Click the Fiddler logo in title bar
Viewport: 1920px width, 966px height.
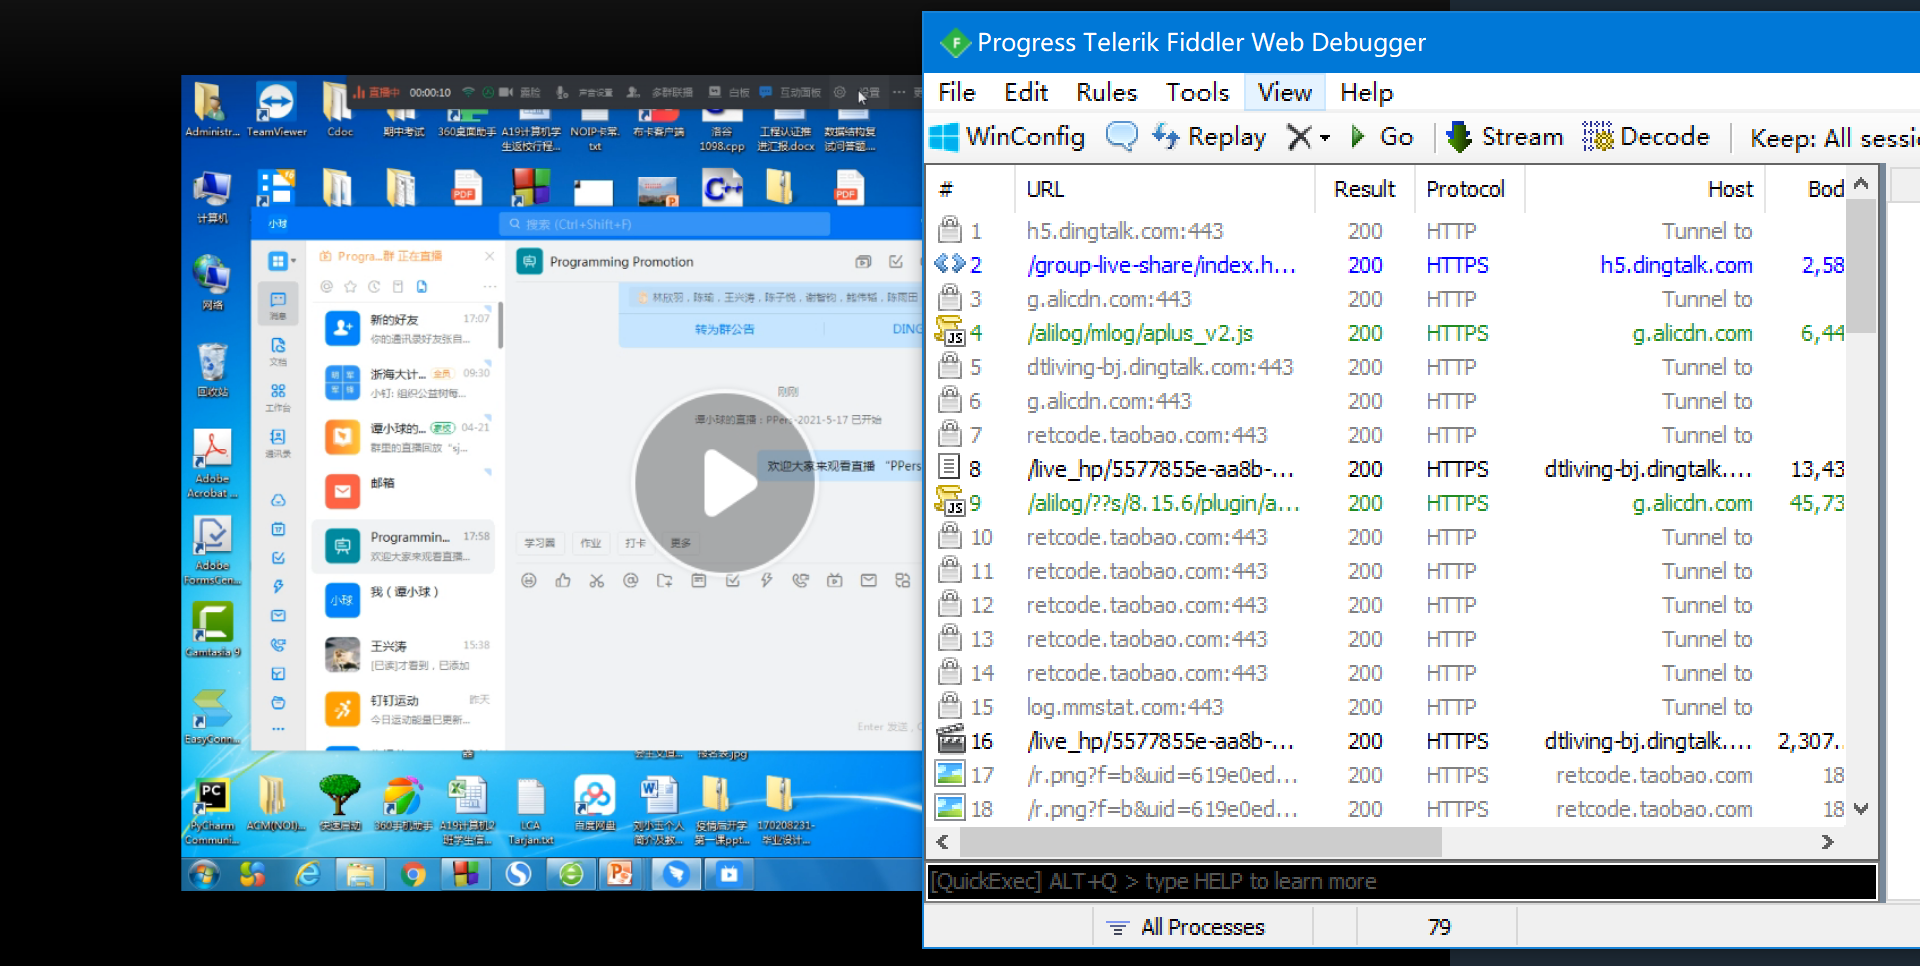[955, 43]
